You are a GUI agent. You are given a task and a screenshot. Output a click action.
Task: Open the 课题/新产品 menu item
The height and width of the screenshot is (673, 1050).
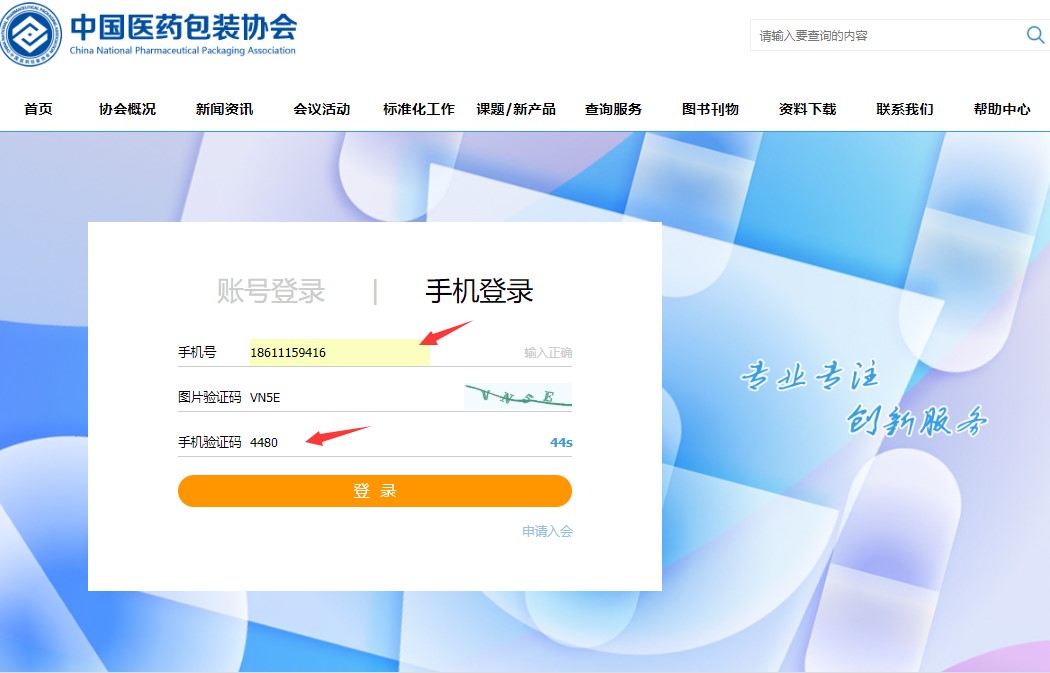(x=516, y=109)
